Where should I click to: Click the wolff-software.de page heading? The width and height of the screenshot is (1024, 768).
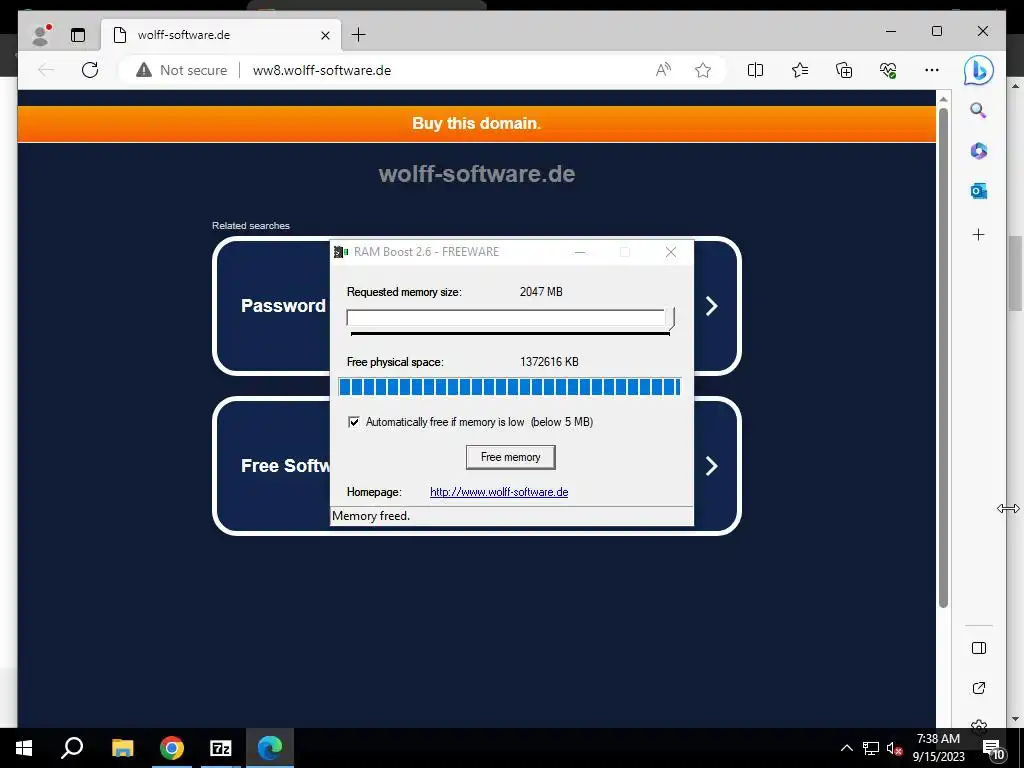tap(477, 174)
